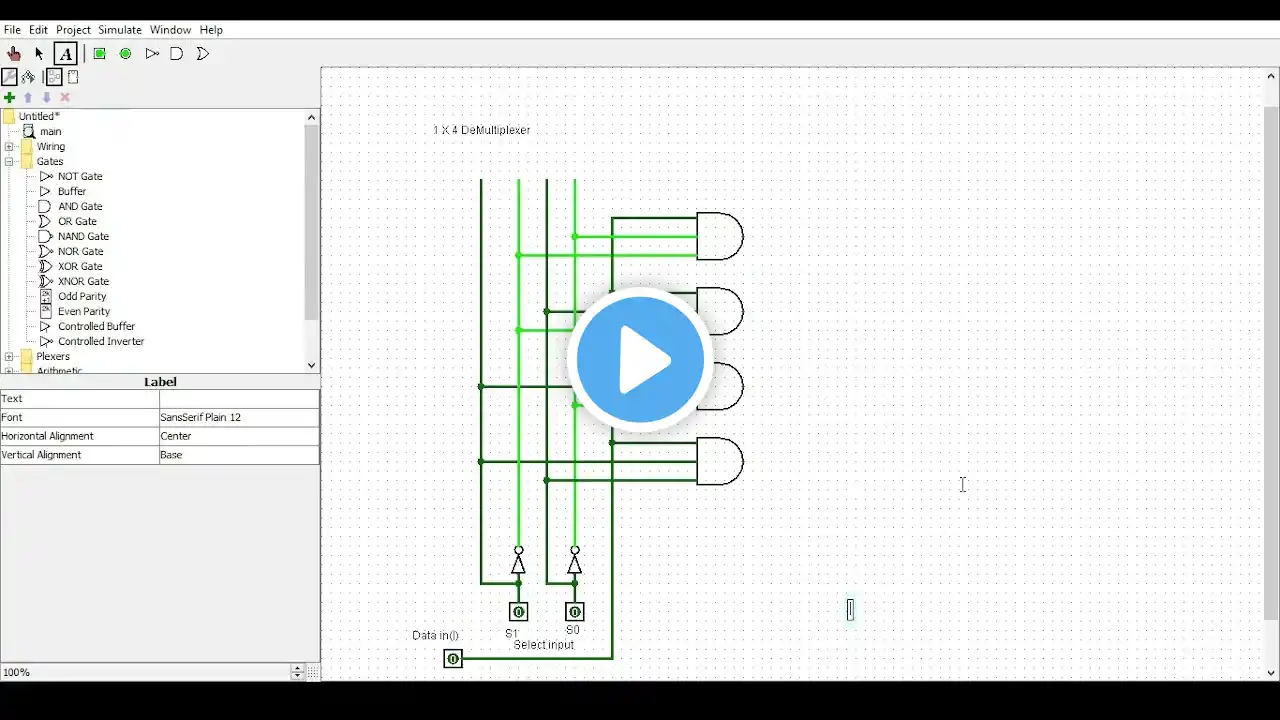Click the 'Select input' canvas label
Screen dimensions: 1280x720
(x=544, y=645)
